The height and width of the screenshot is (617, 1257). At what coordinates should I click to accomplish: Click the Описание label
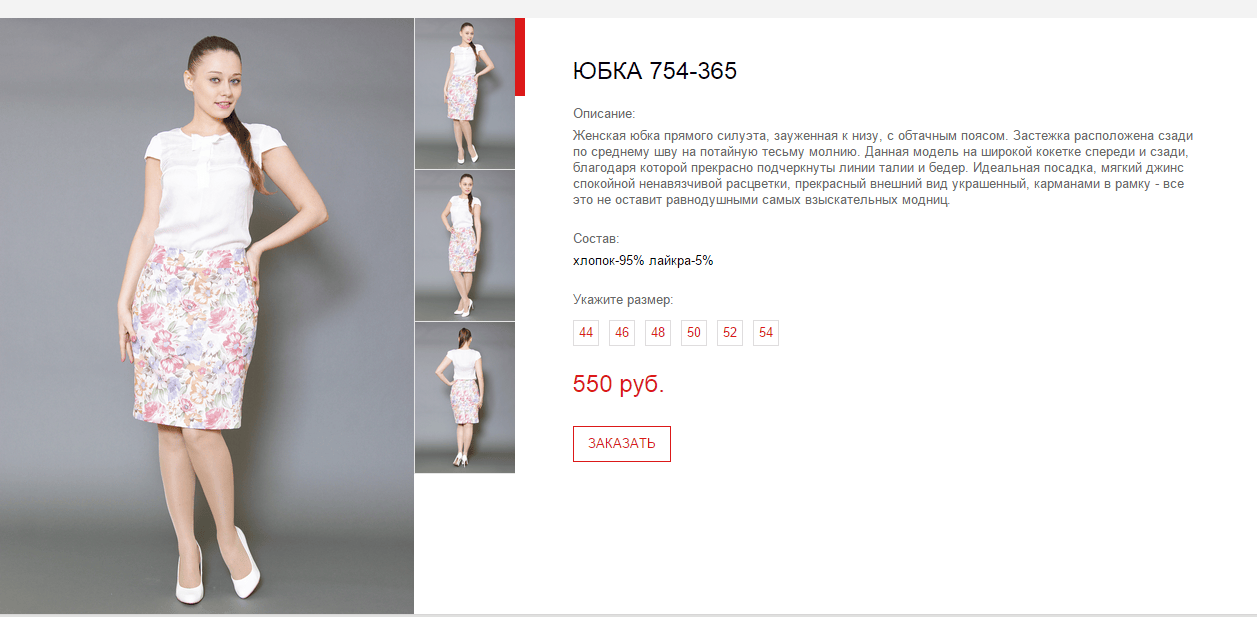tap(604, 114)
